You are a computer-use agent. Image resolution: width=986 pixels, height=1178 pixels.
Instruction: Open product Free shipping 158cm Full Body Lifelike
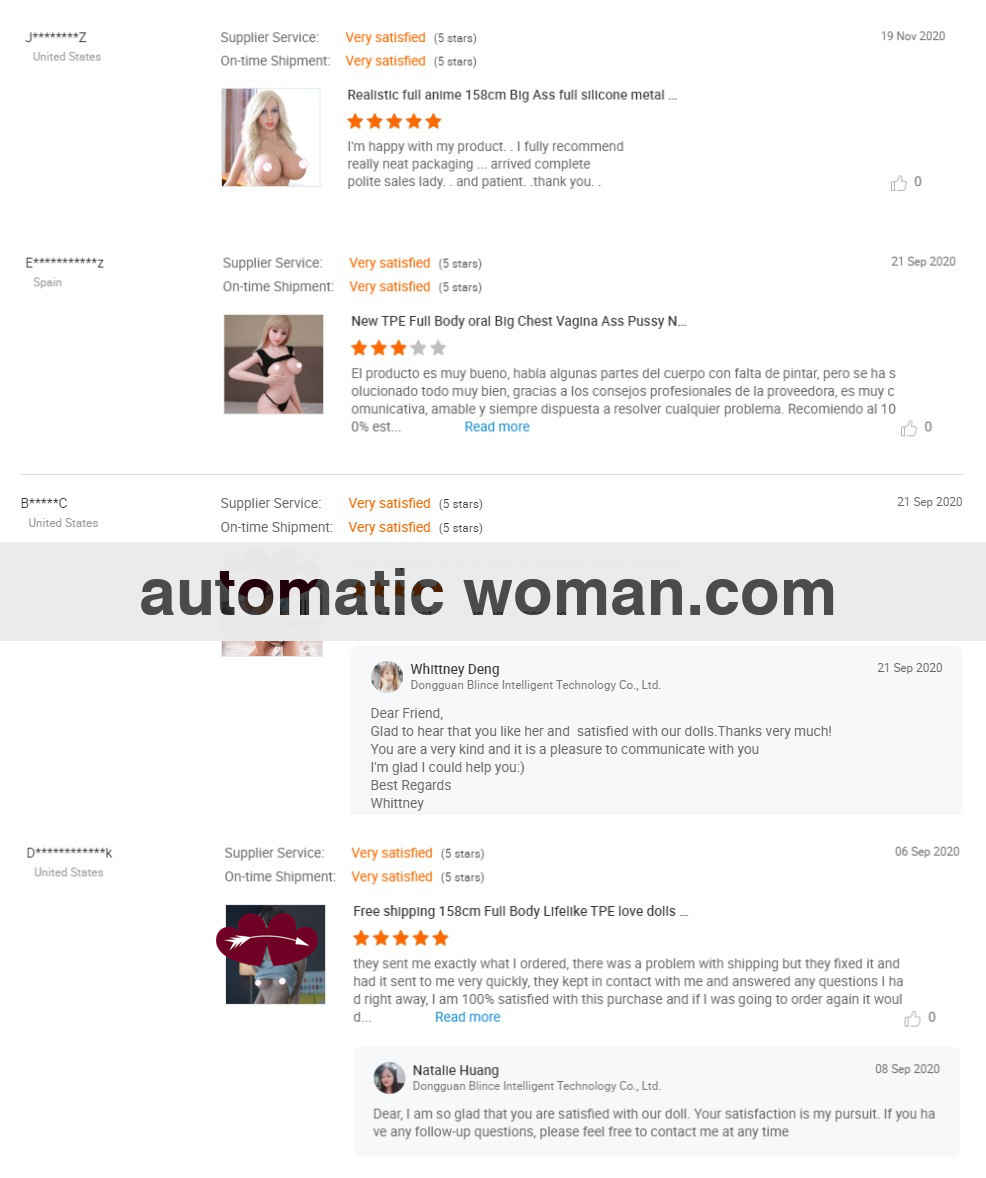(x=520, y=911)
